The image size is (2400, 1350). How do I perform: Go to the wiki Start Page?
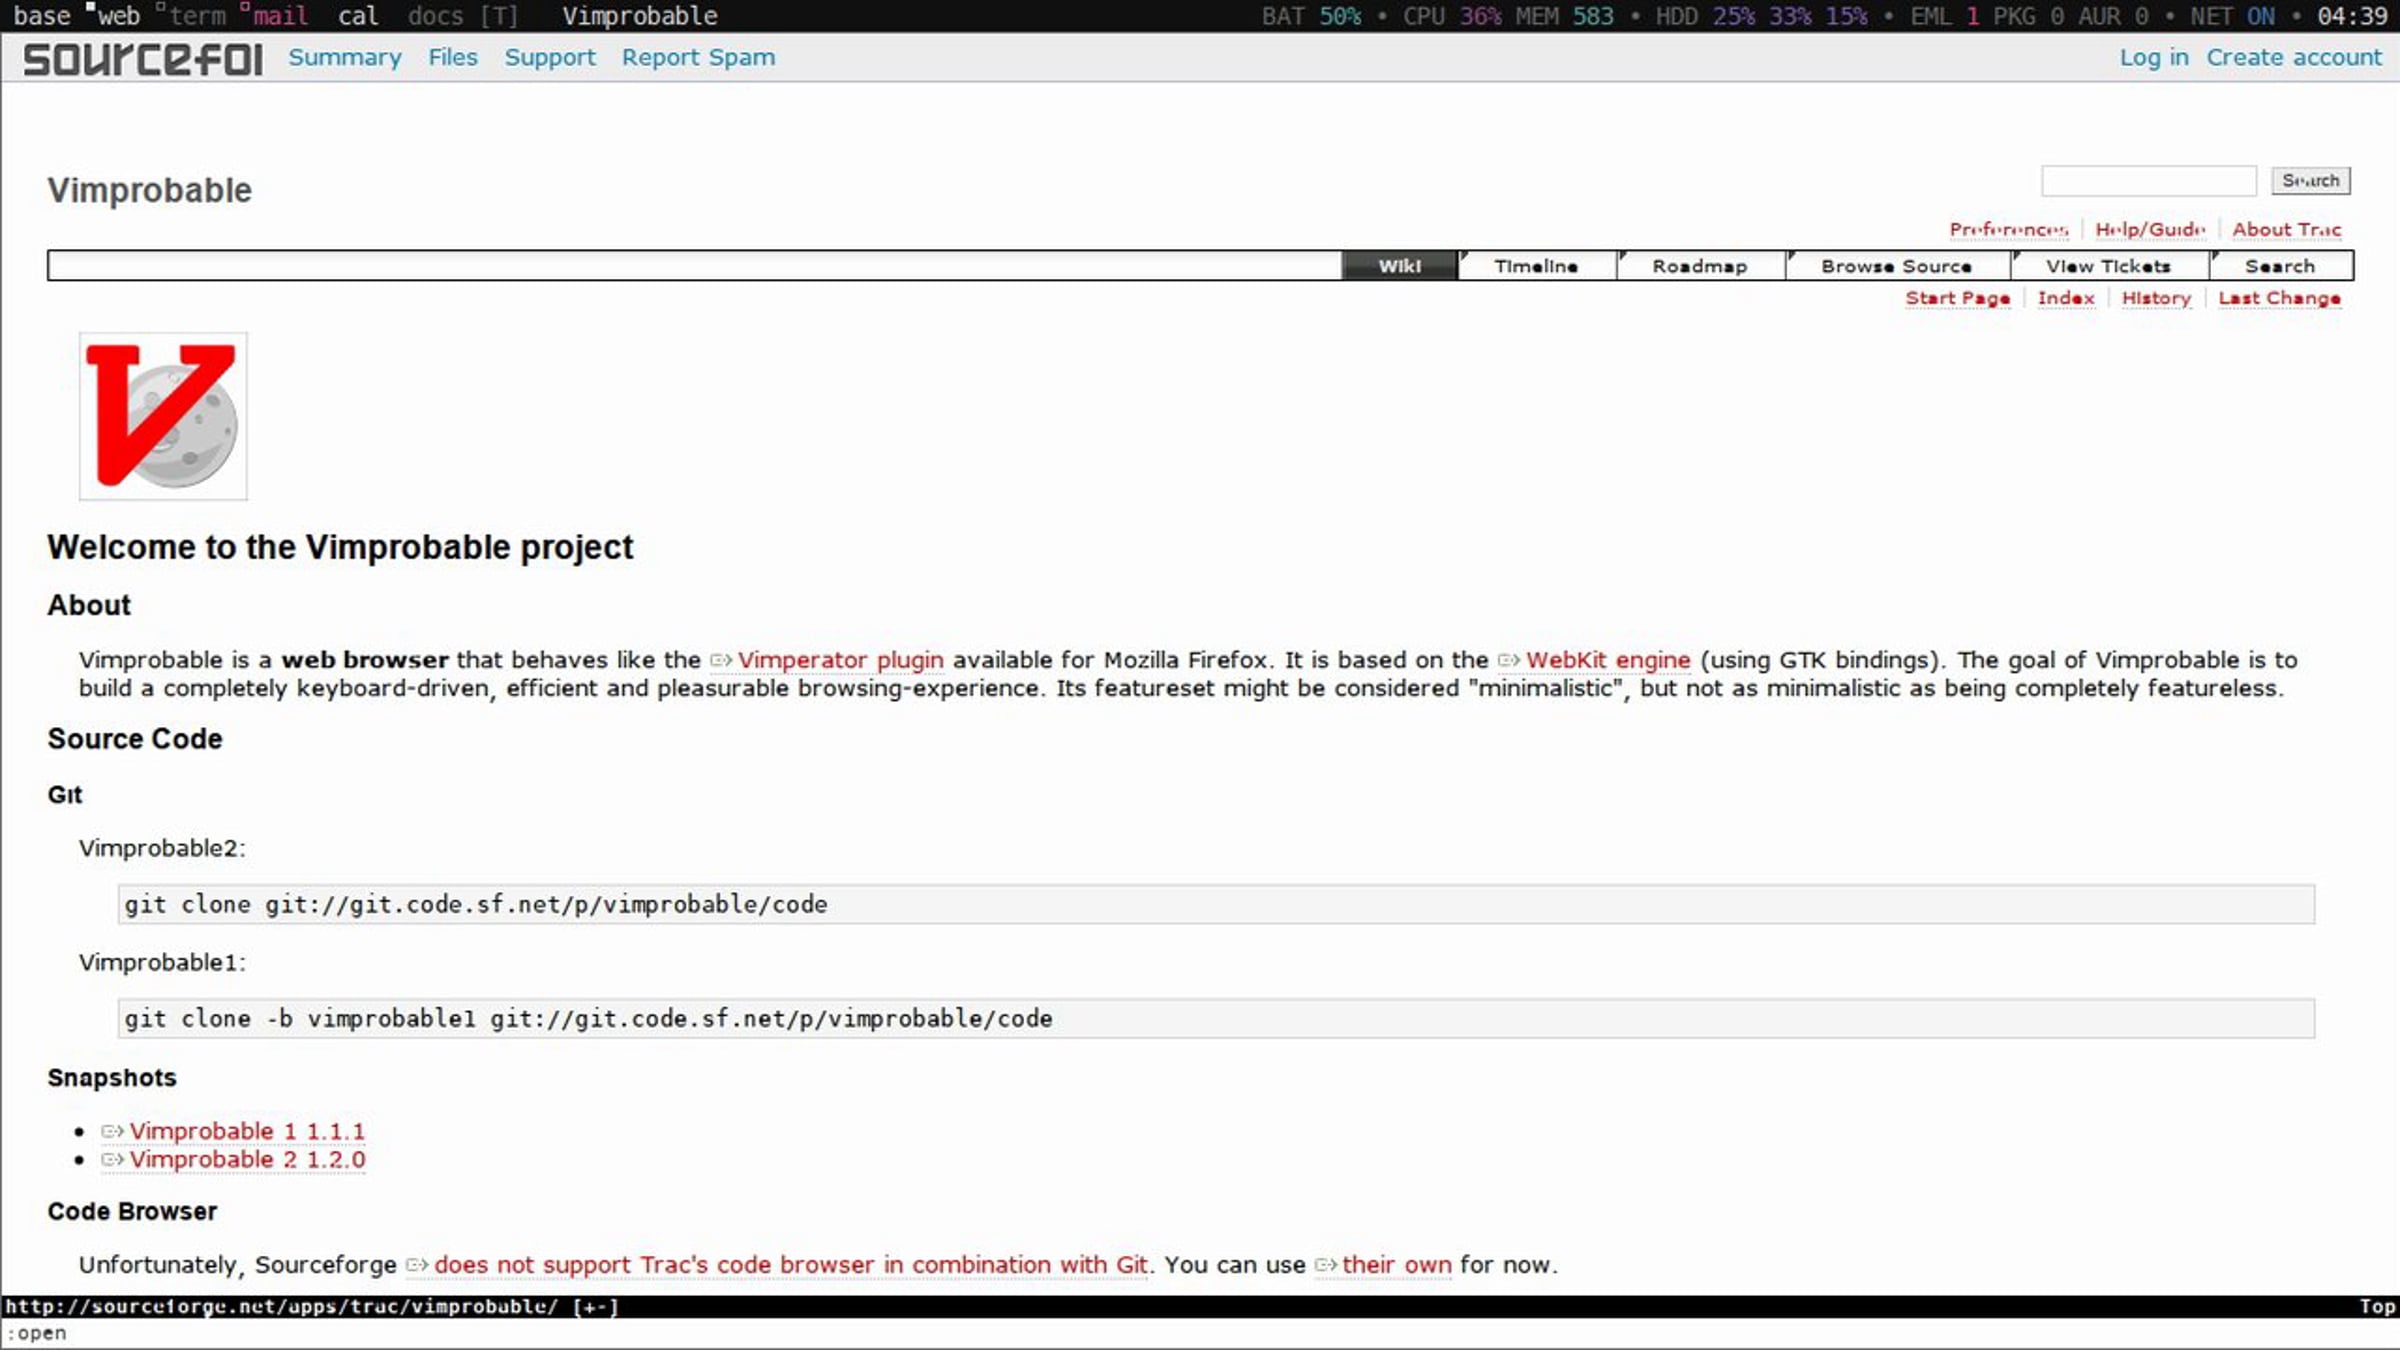pyautogui.click(x=1957, y=298)
